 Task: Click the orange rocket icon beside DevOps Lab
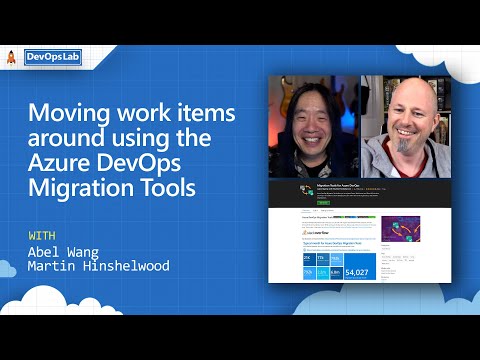[11, 57]
